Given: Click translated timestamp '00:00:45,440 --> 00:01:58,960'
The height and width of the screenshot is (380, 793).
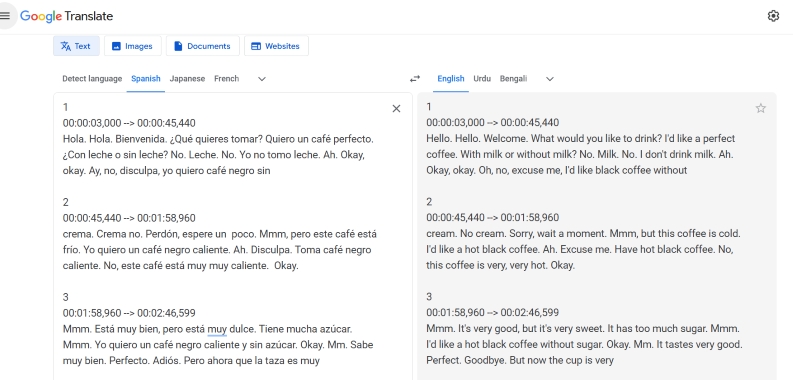Looking at the screenshot, I should pos(493,218).
